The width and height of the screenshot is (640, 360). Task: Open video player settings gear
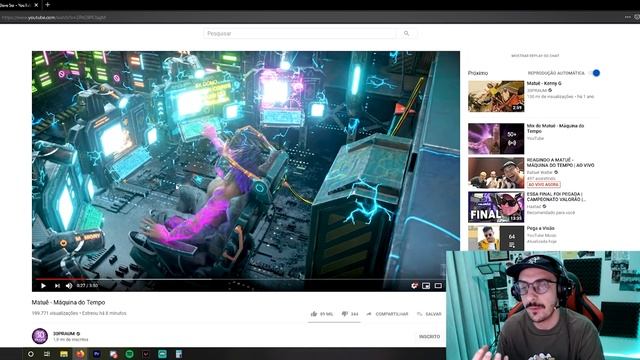pyautogui.click(x=414, y=286)
